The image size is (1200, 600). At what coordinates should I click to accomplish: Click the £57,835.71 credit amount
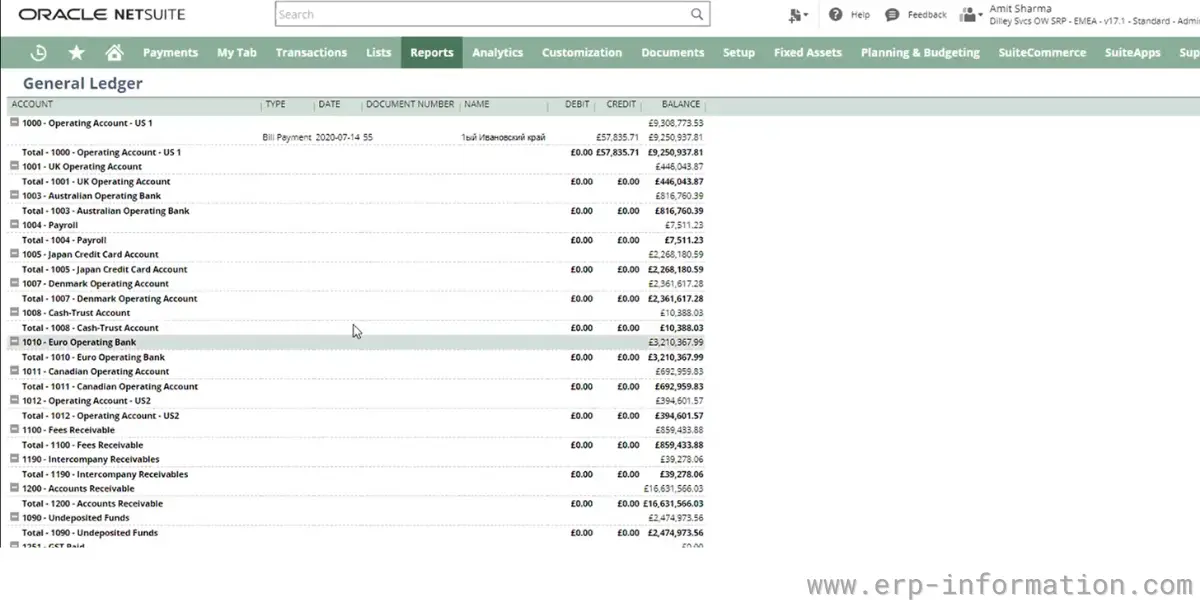617,137
